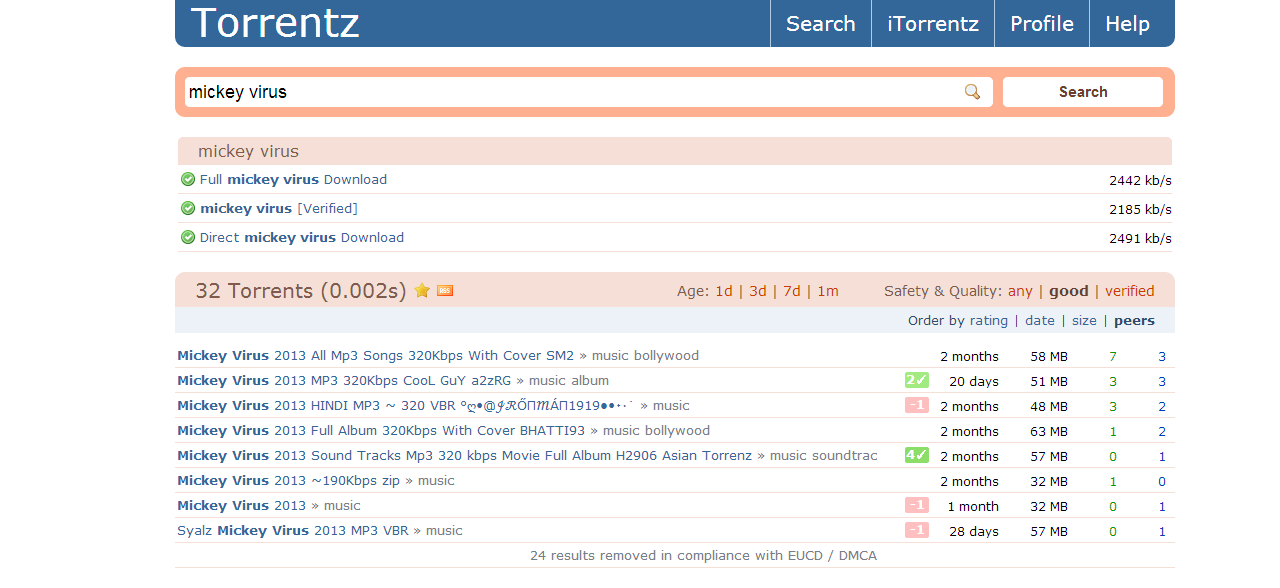Open Sound Tracks Mp3 320 kbps Movie torrent
This screenshot has height=588, width=1280.
point(464,455)
